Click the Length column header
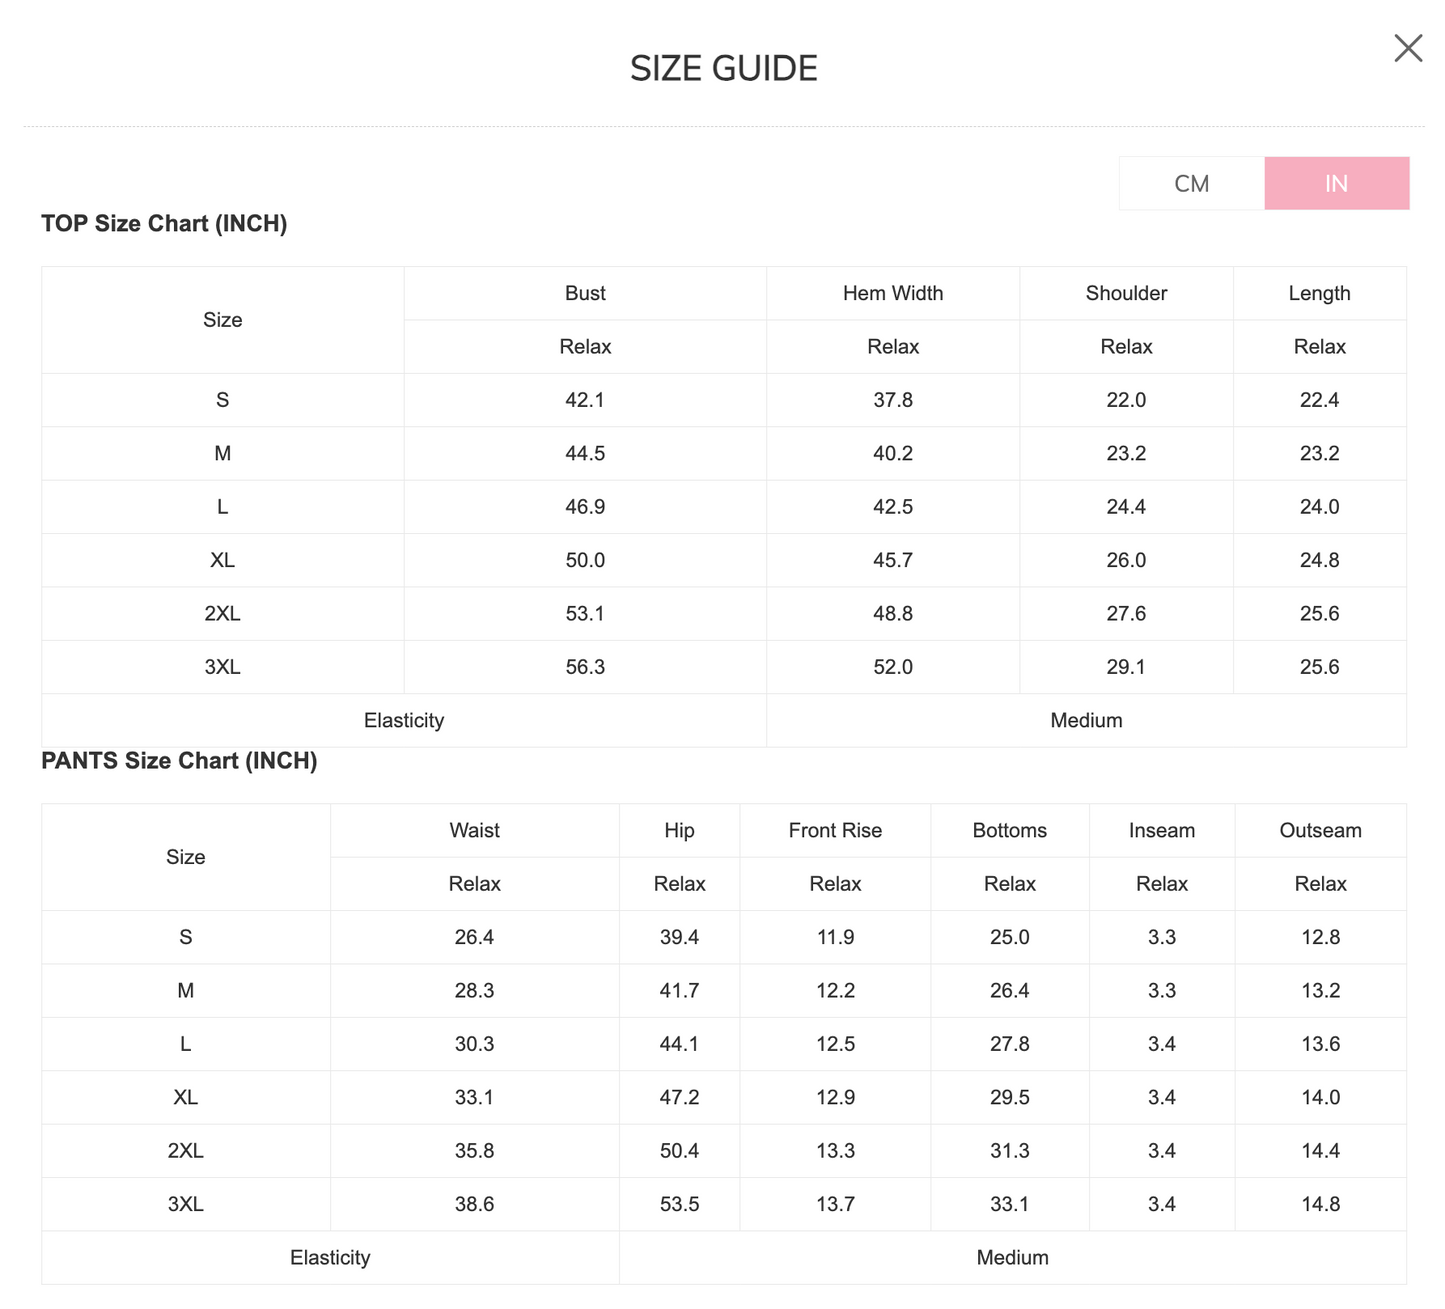This screenshot has width=1445, height=1309. [1319, 293]
